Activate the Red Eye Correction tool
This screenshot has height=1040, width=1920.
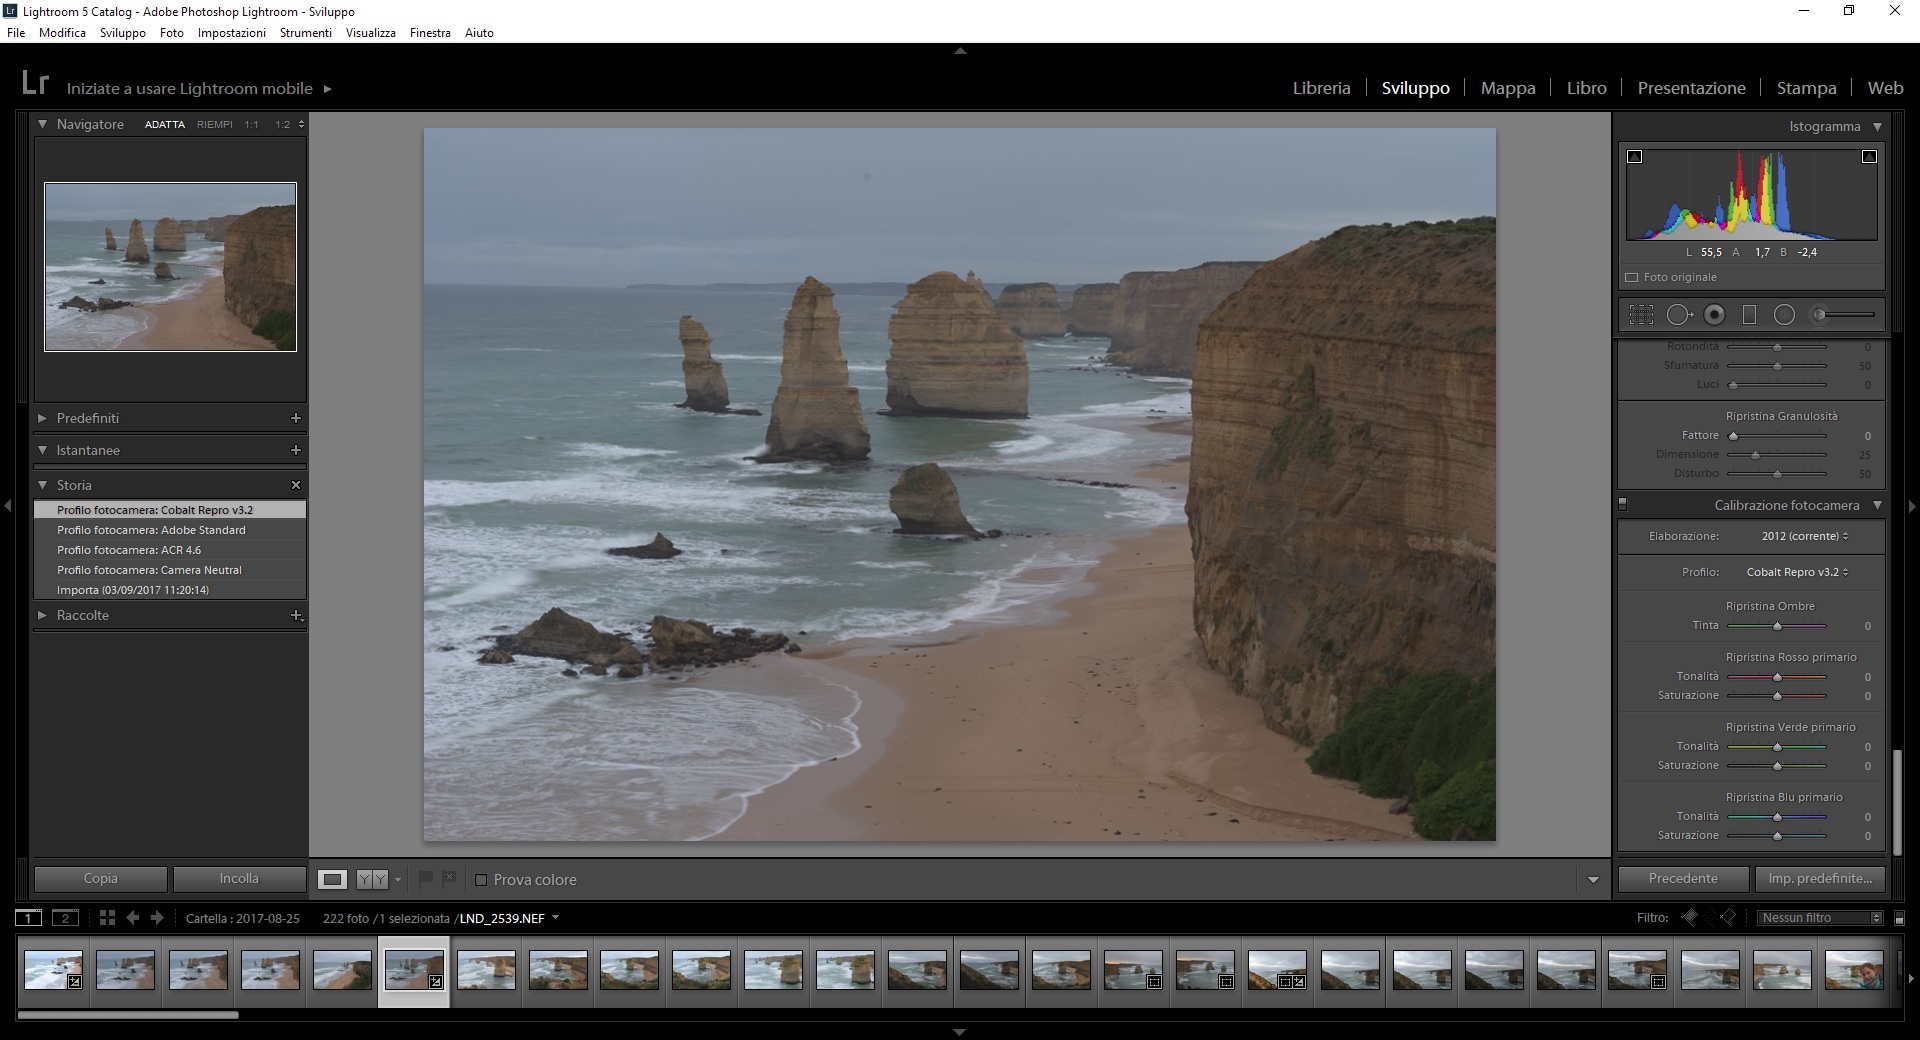(x=1714, y=315)
